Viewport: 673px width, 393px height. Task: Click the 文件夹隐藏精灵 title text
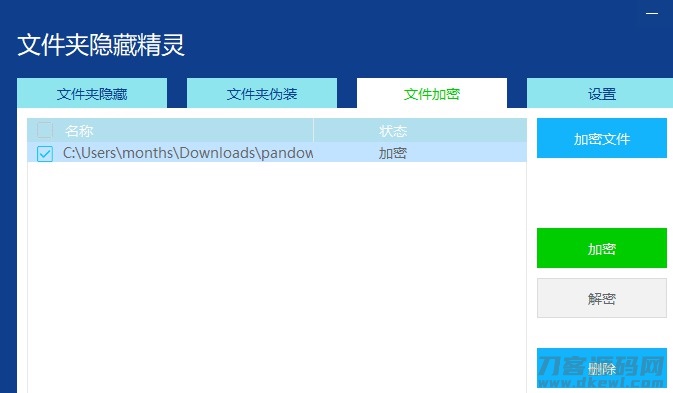(101, 45)
